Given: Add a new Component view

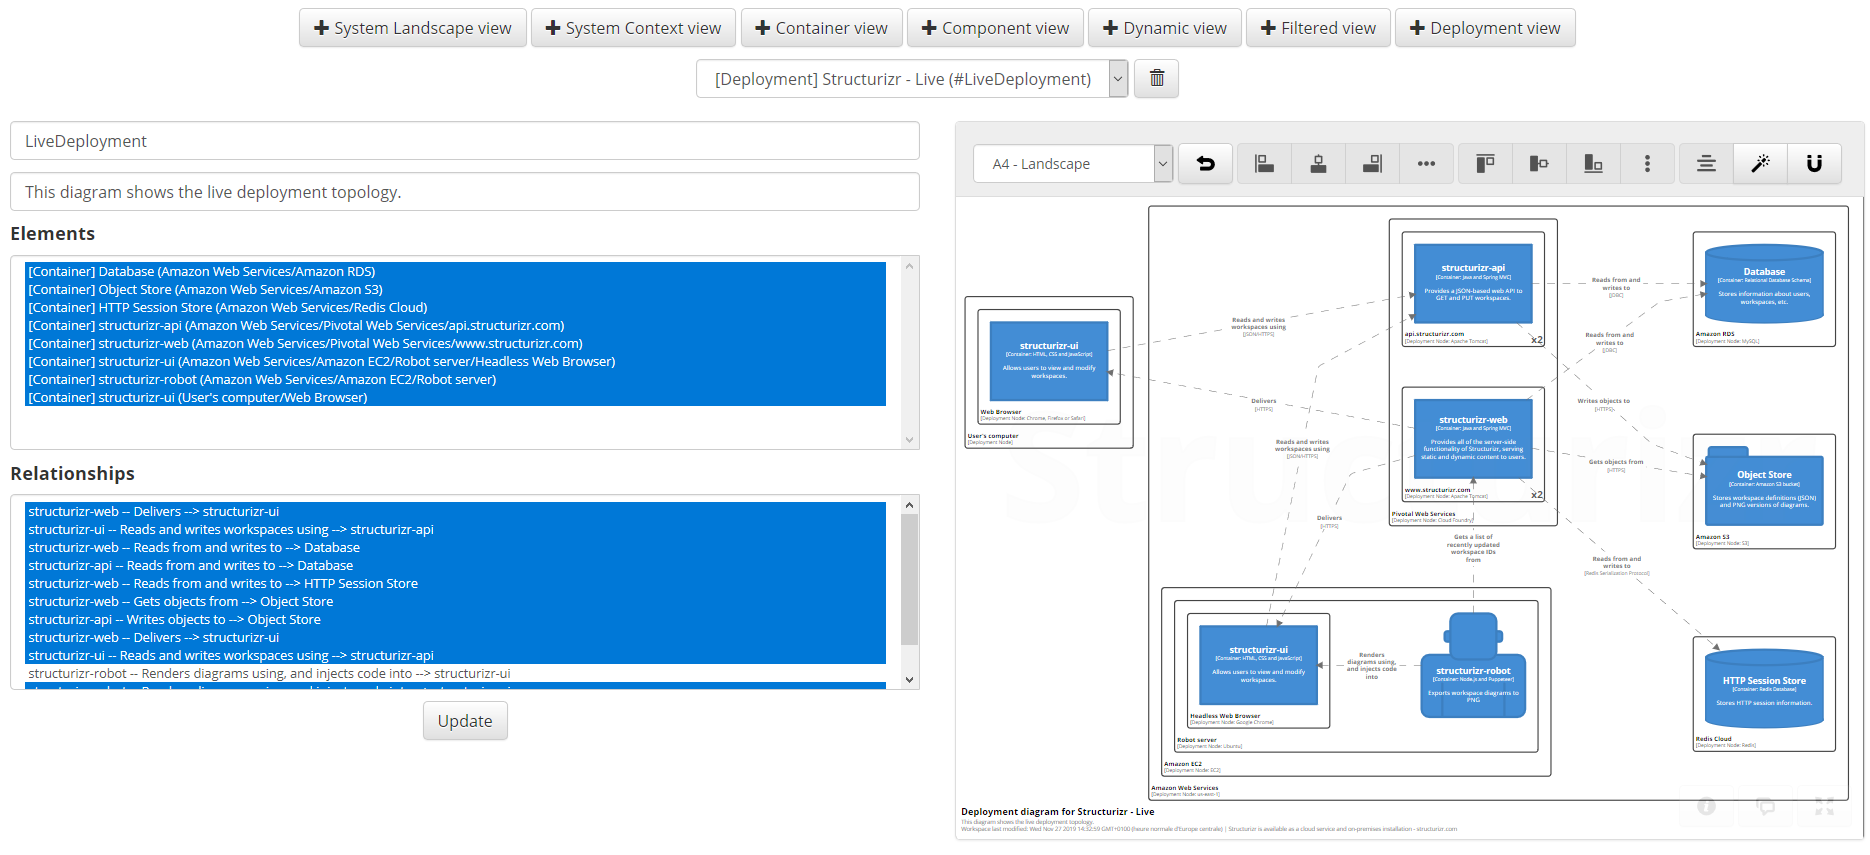Looking at the screenshot, I should [995, 28].
